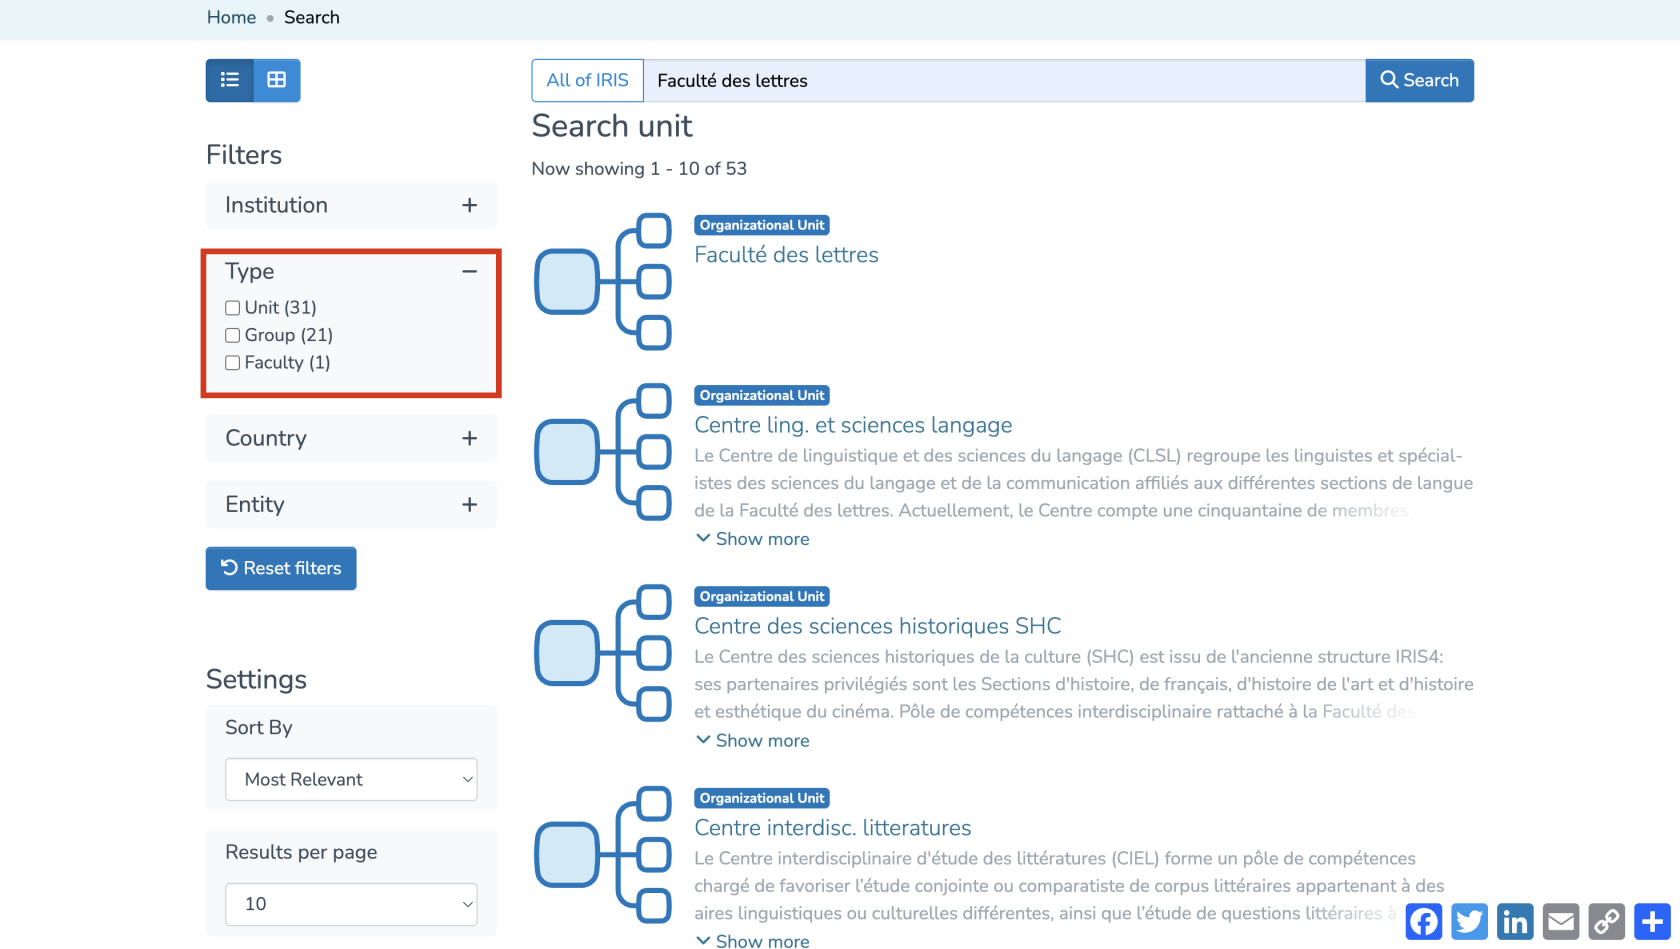Image resolution: width=1680 pixels, height=949 pixels.
Task: Switch to list view layout
Action: point(229,80)
